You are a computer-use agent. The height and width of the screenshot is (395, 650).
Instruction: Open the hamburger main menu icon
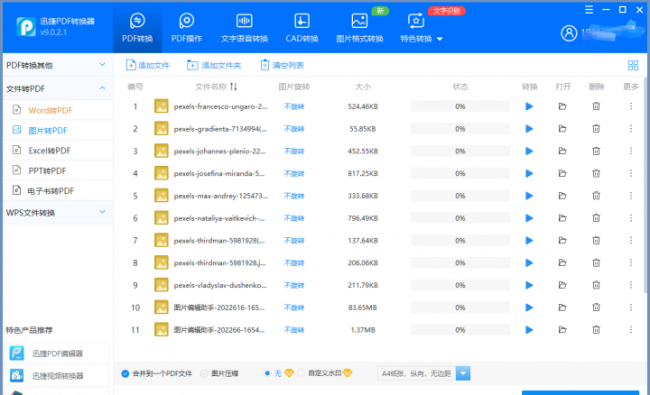coord(589,10)
